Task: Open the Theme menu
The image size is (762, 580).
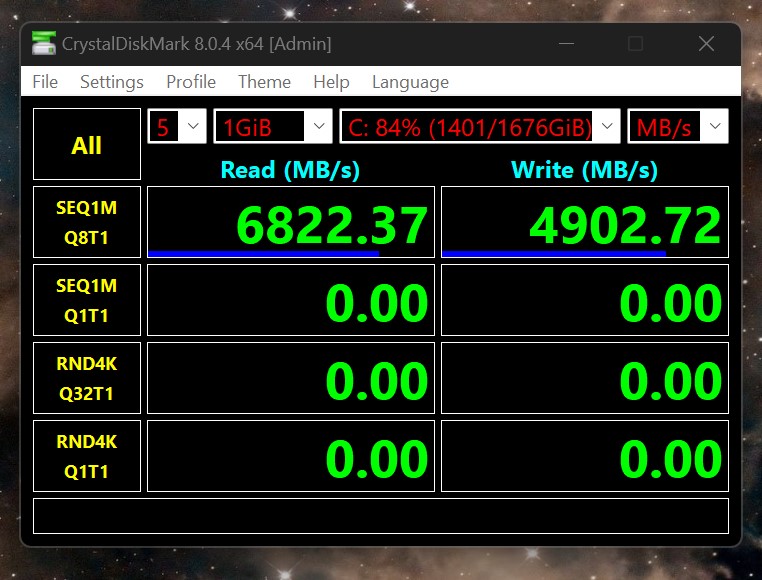Action: (x=264, y=82)
